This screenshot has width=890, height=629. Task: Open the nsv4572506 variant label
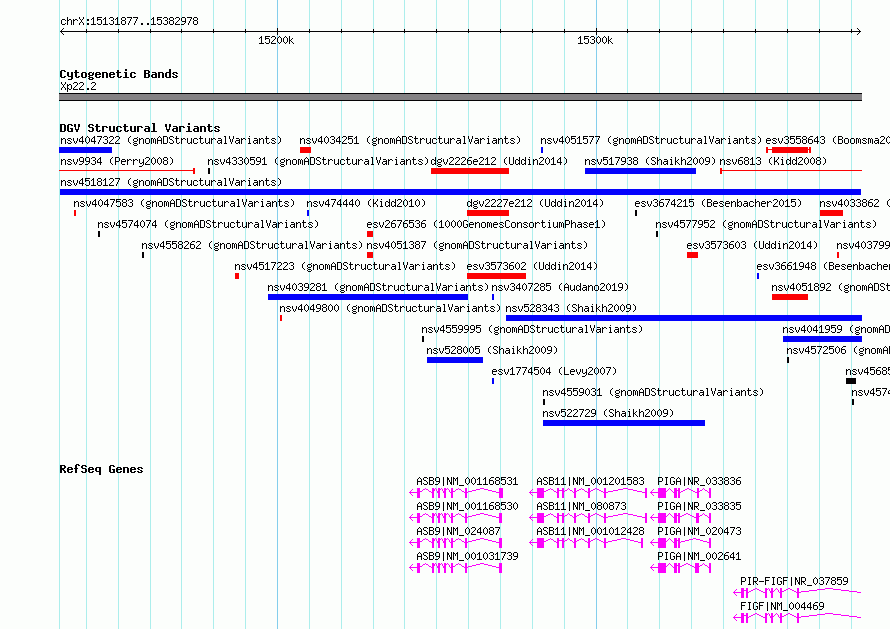(838, 350)
